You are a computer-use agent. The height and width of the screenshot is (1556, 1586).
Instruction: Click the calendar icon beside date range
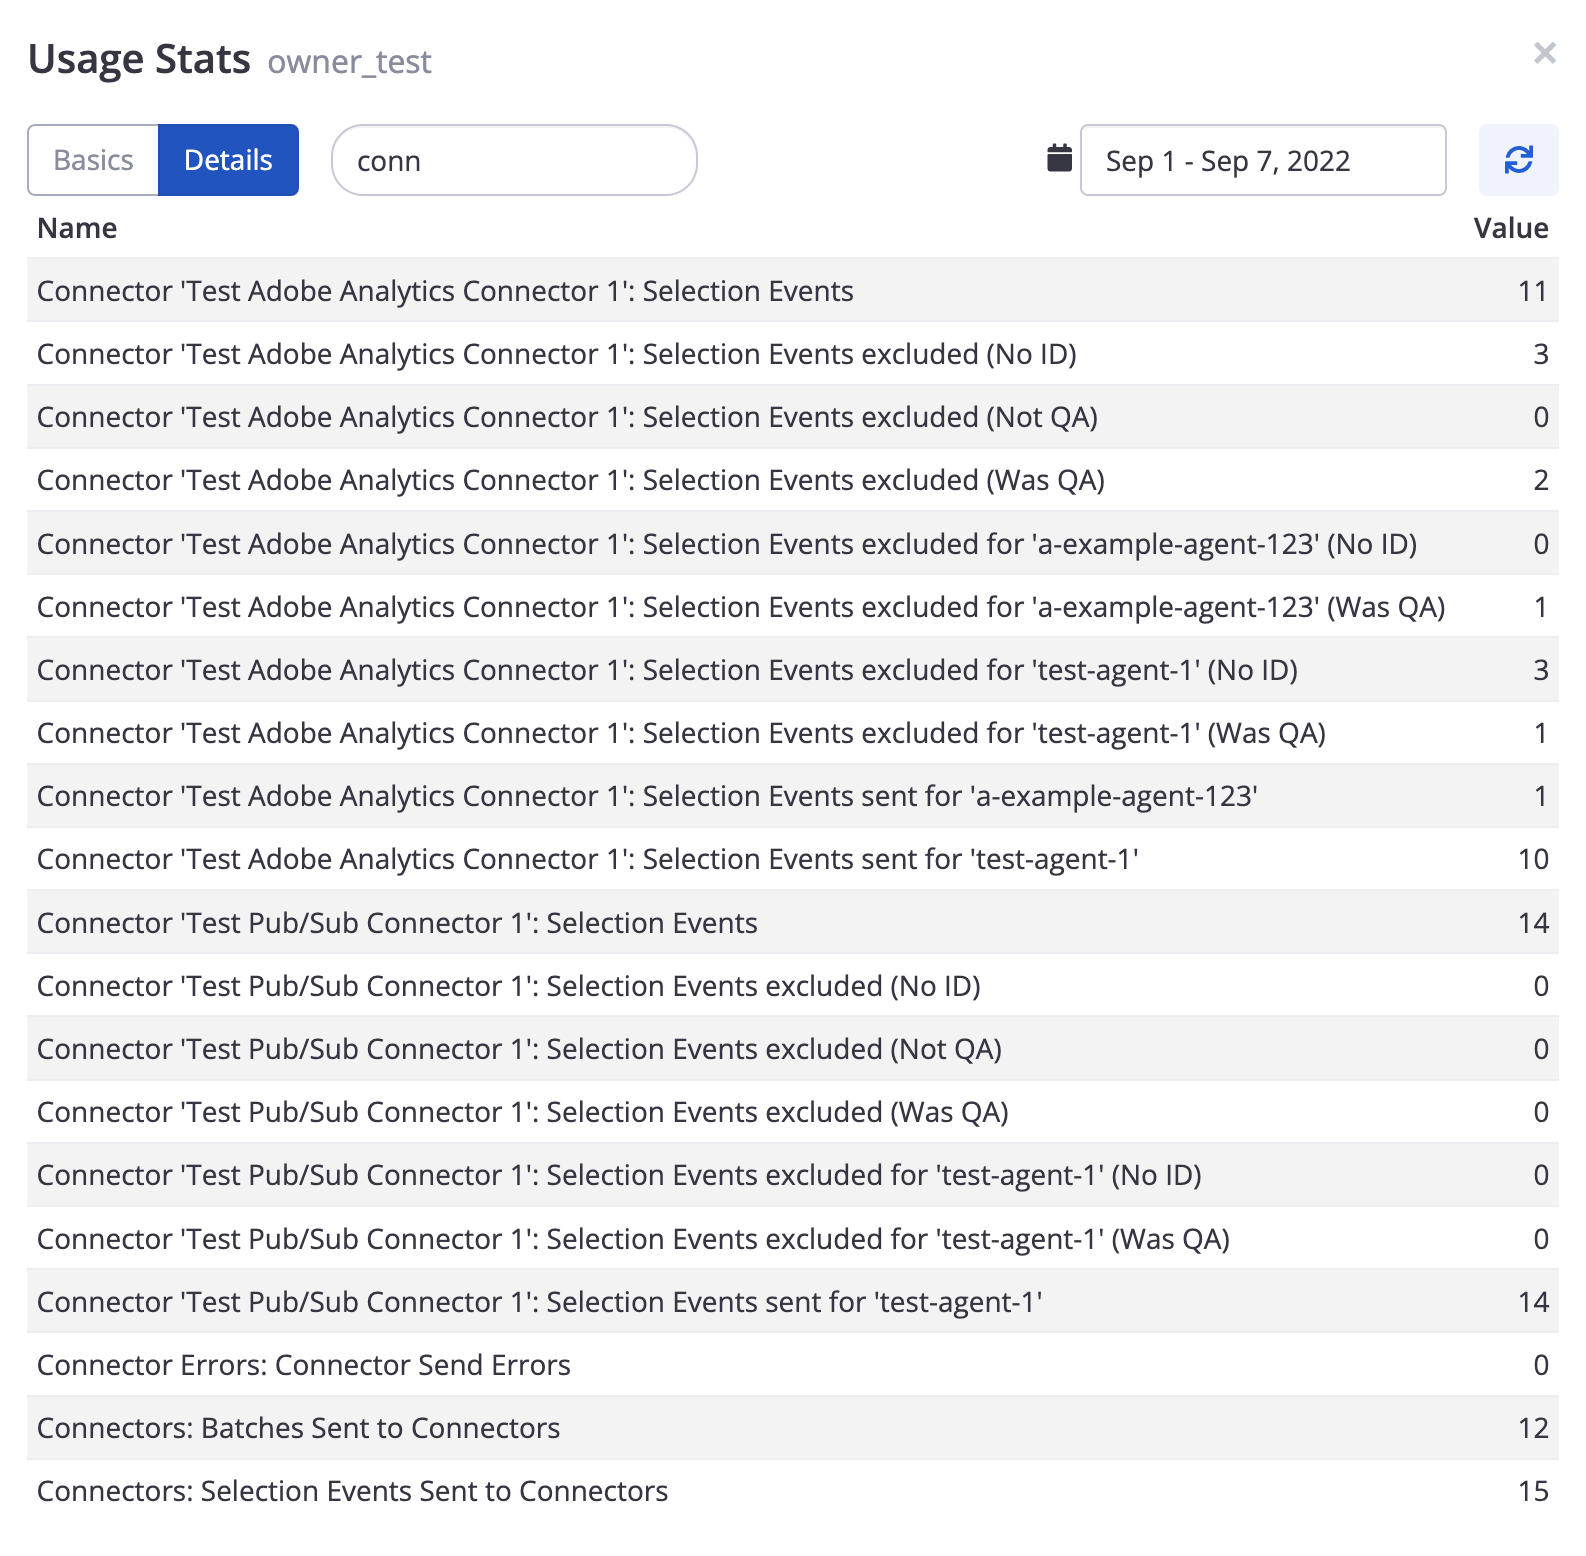coord(1059,158)
